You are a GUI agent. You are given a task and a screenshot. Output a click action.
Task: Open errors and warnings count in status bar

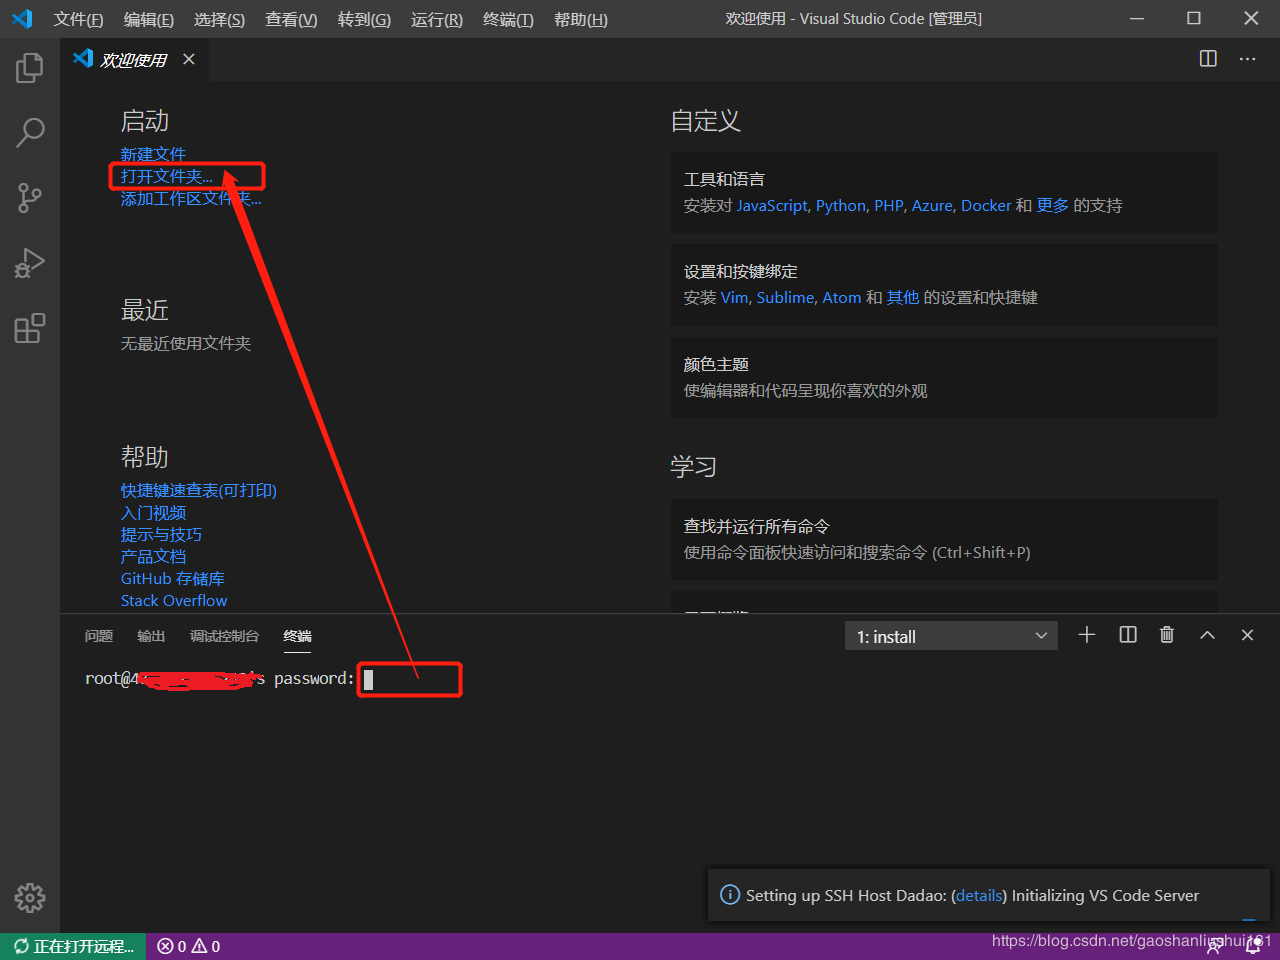tap(189, 946)
